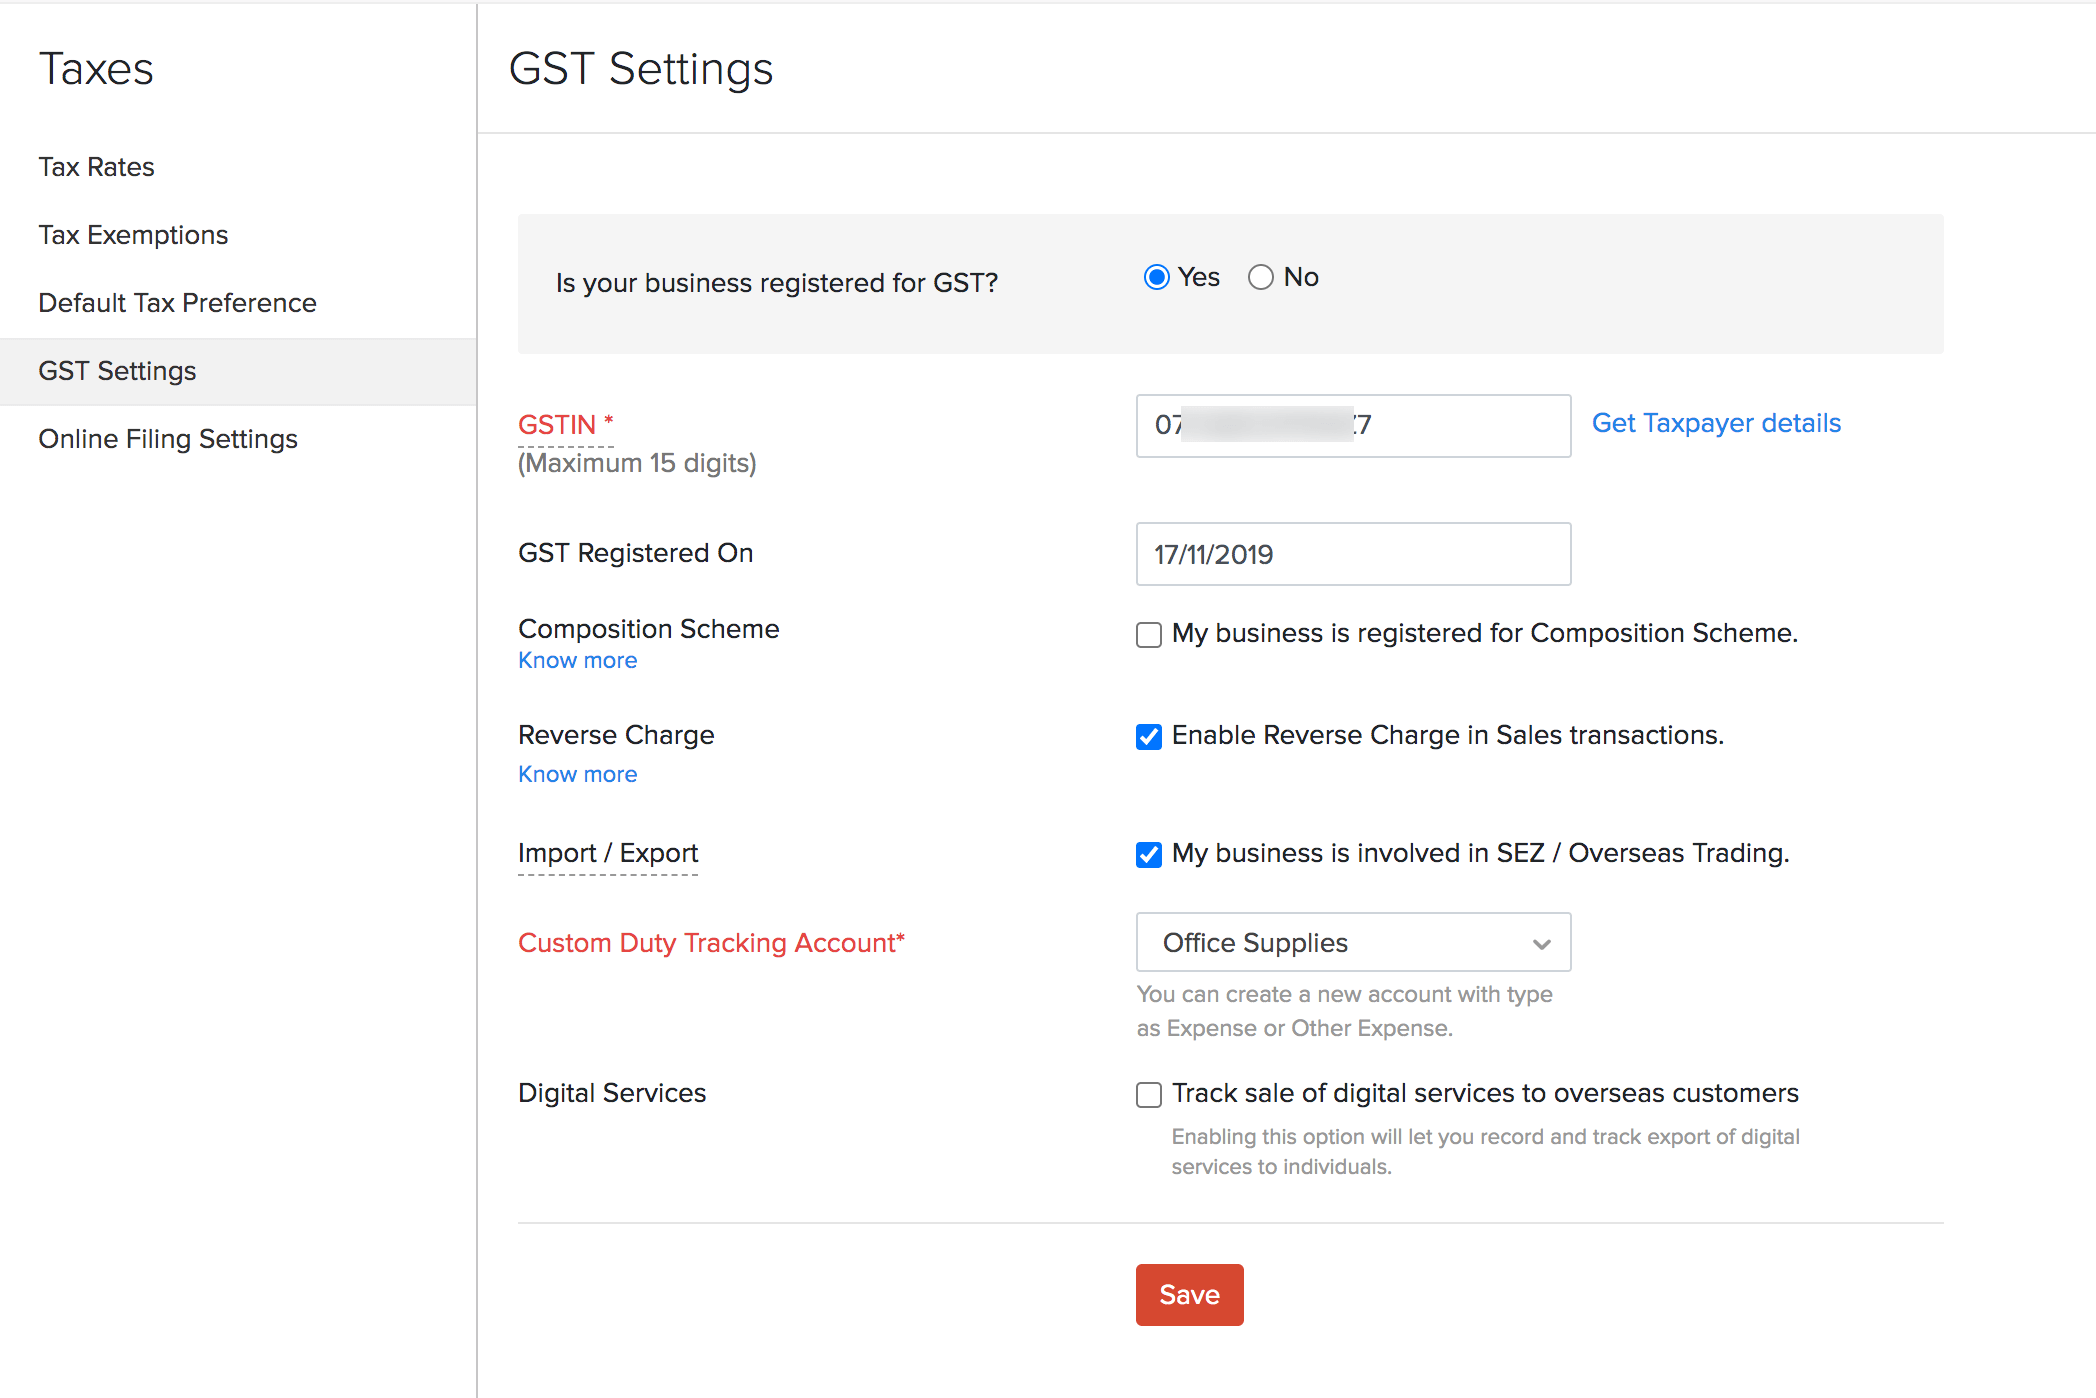Click the dashed GSTIN label for info
This screenshot has height=1398, width=2096.
(x=556, y=424)
